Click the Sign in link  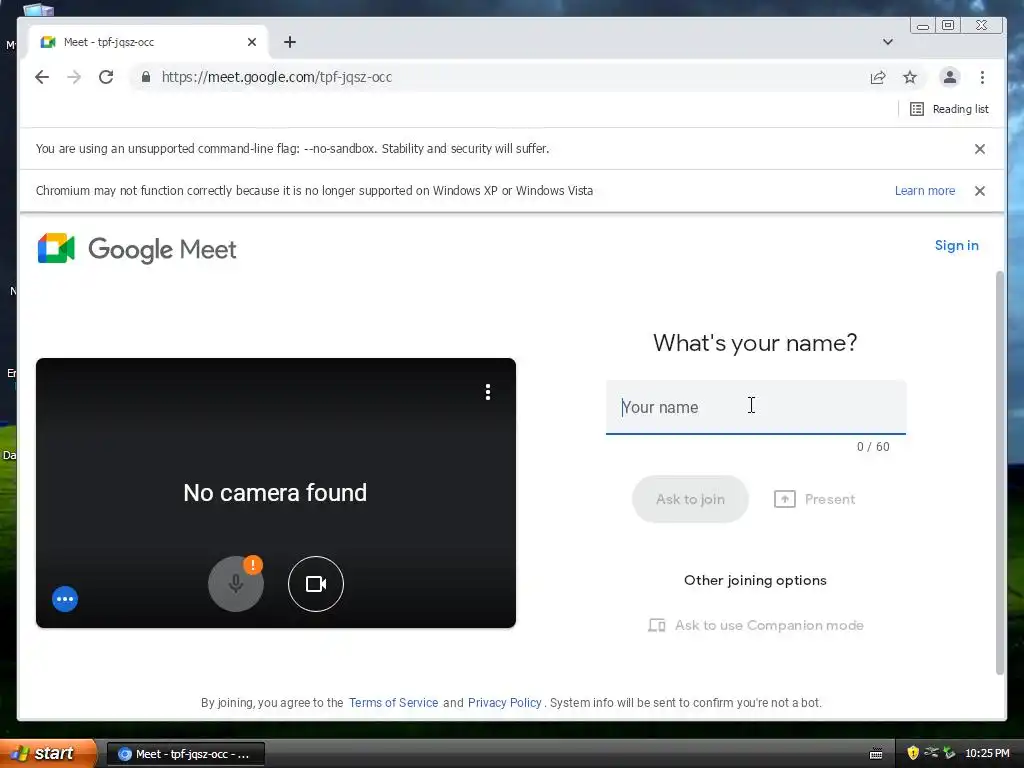pyautogui.click(x=957, y=246)
